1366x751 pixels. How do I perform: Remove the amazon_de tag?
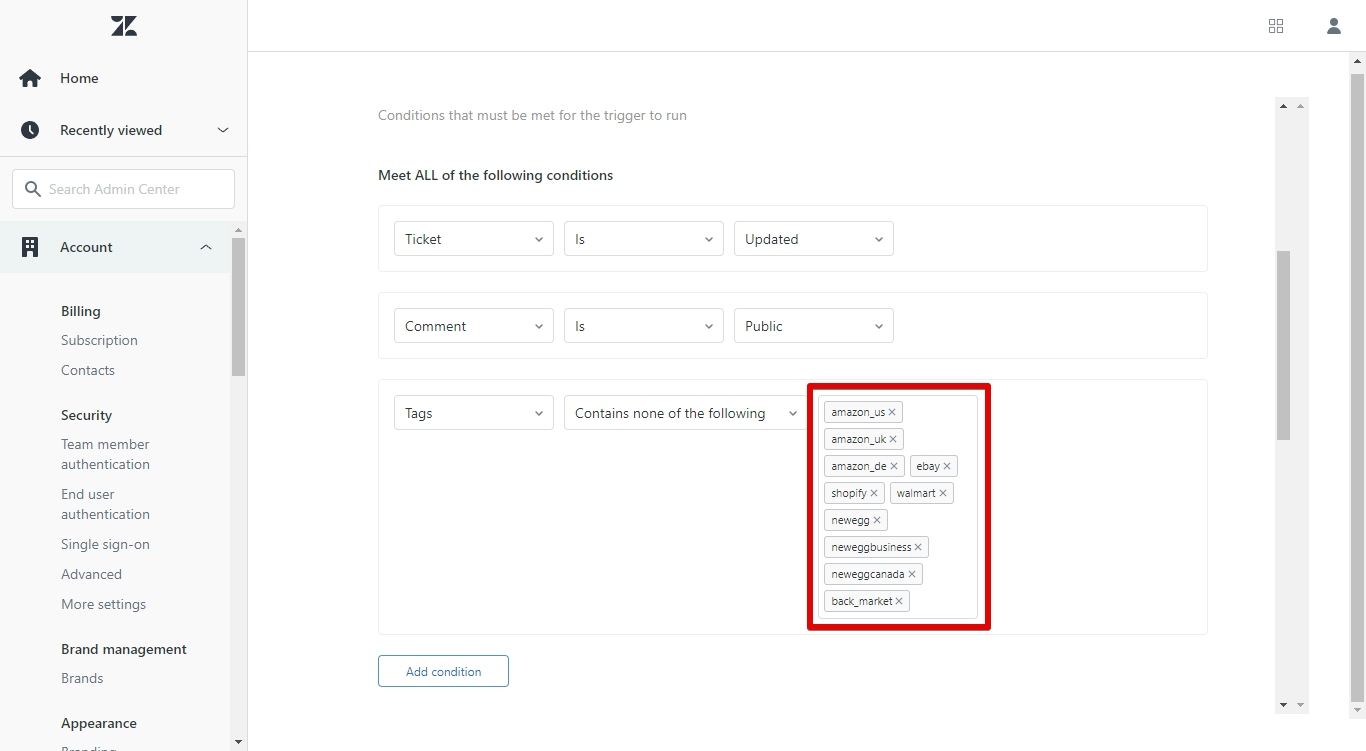tap(894, 466)
